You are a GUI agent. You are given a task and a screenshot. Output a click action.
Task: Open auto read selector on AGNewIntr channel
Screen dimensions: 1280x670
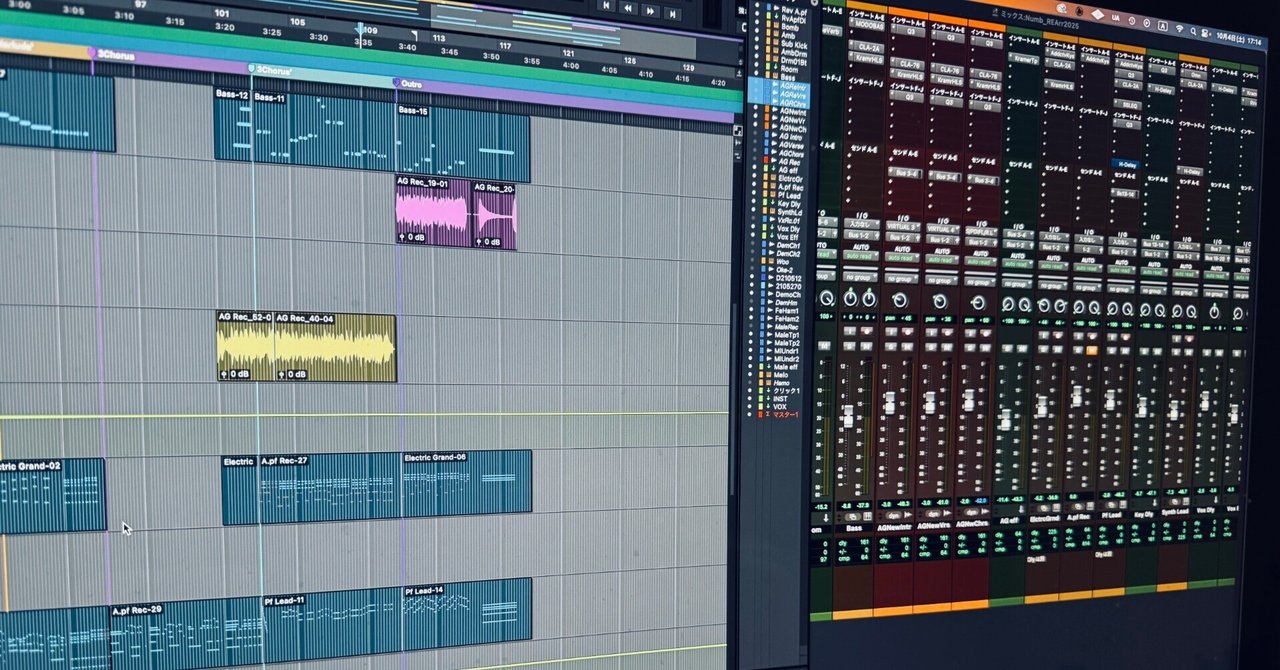[901, 258]
